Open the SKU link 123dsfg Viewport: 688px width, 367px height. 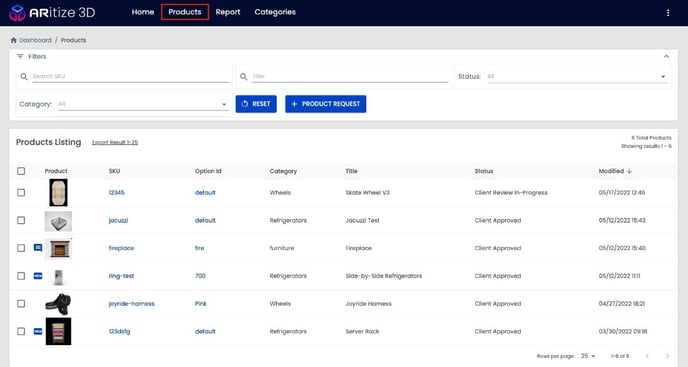point(119,331)
